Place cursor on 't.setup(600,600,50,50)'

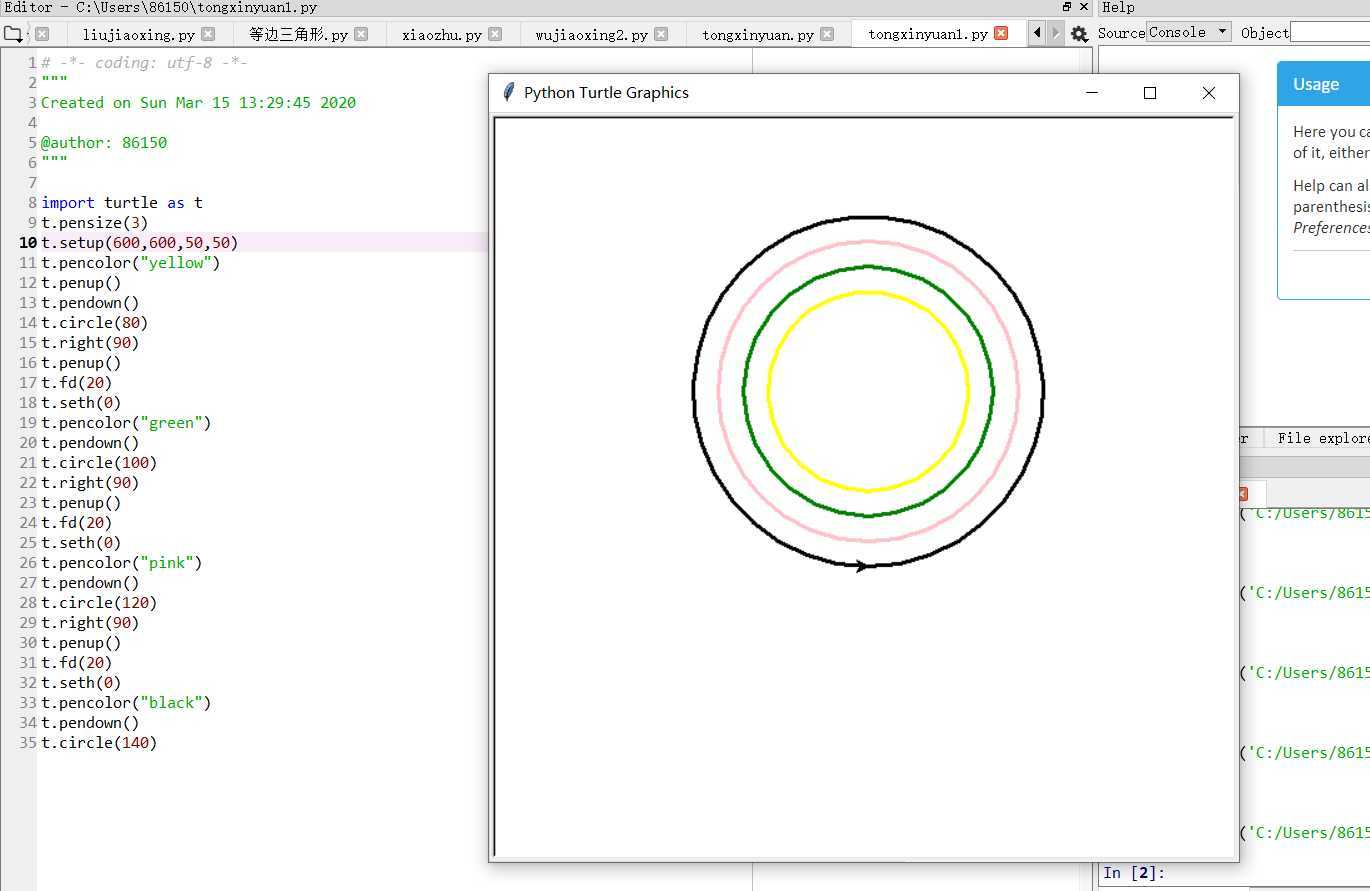(x=140, y=242)
